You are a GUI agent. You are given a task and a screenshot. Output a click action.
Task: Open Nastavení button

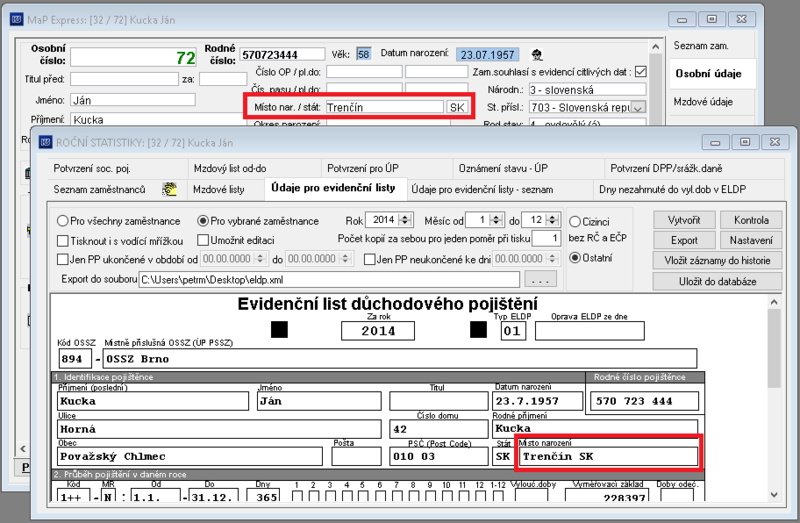(751, 240)
